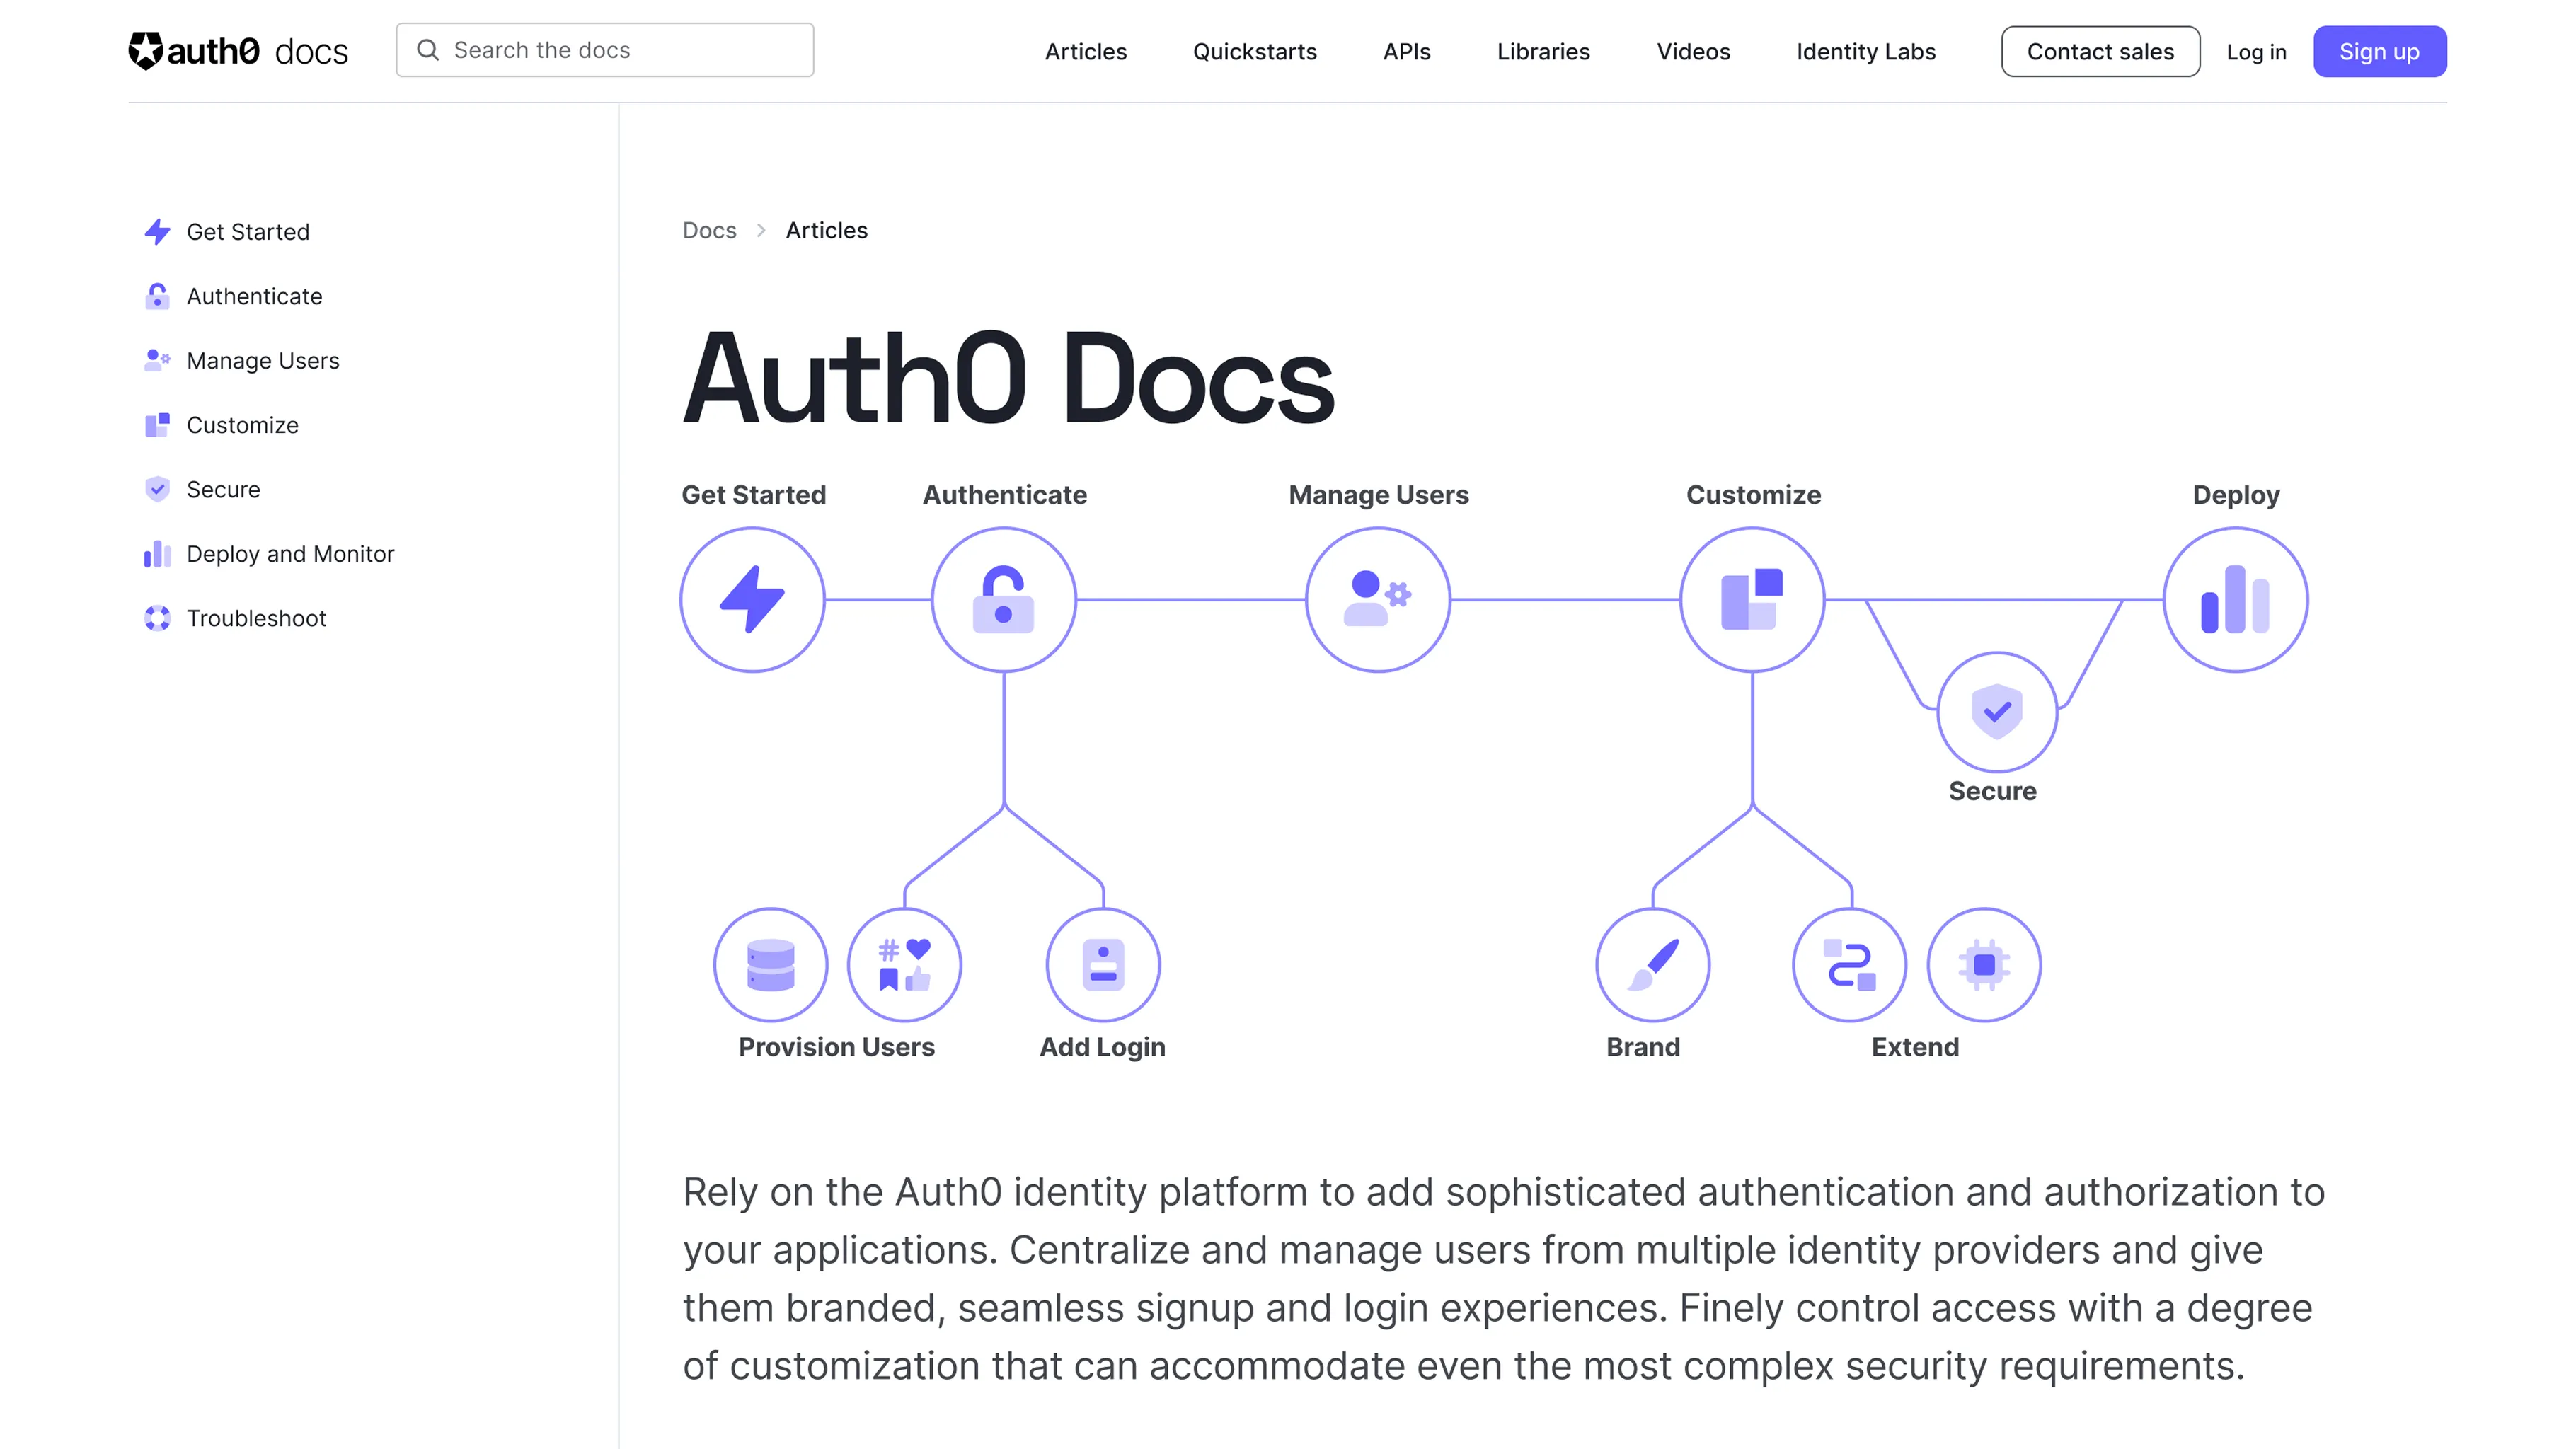Screen dimensions: 2576x1449
Task: Click the Customize layout icon in diagram
Action: 1752,599
